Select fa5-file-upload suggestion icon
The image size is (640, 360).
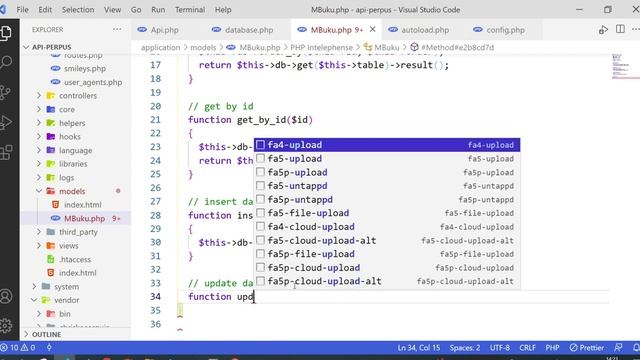tap(260, 213)
